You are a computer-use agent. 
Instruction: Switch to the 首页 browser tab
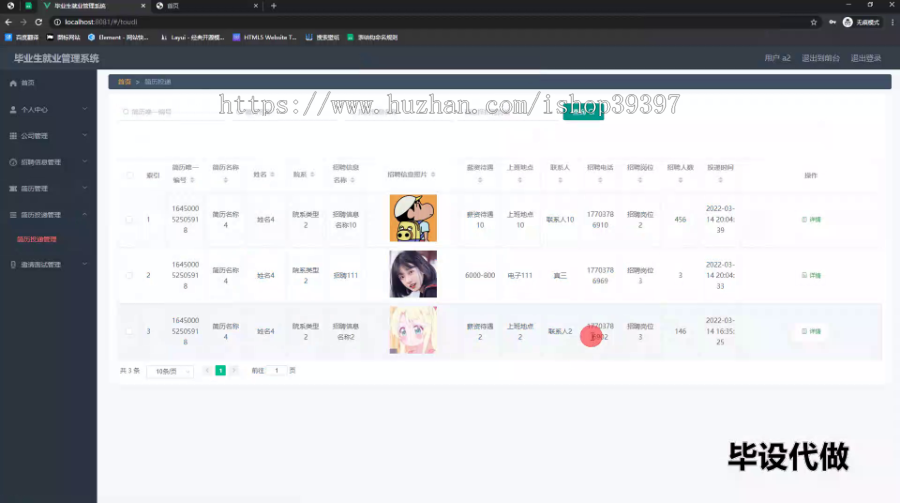coord(207,6)
